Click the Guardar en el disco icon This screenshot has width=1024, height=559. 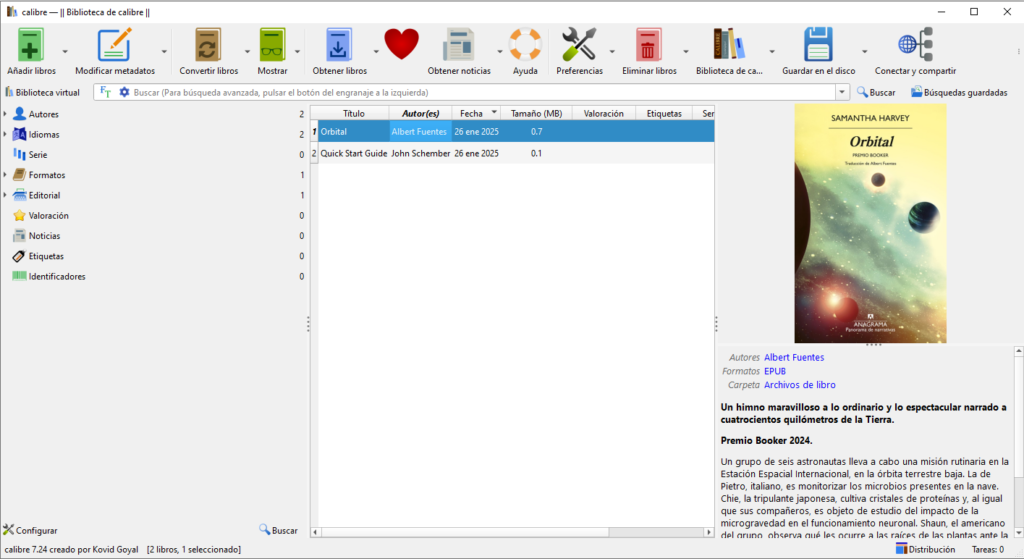(818, 46)
